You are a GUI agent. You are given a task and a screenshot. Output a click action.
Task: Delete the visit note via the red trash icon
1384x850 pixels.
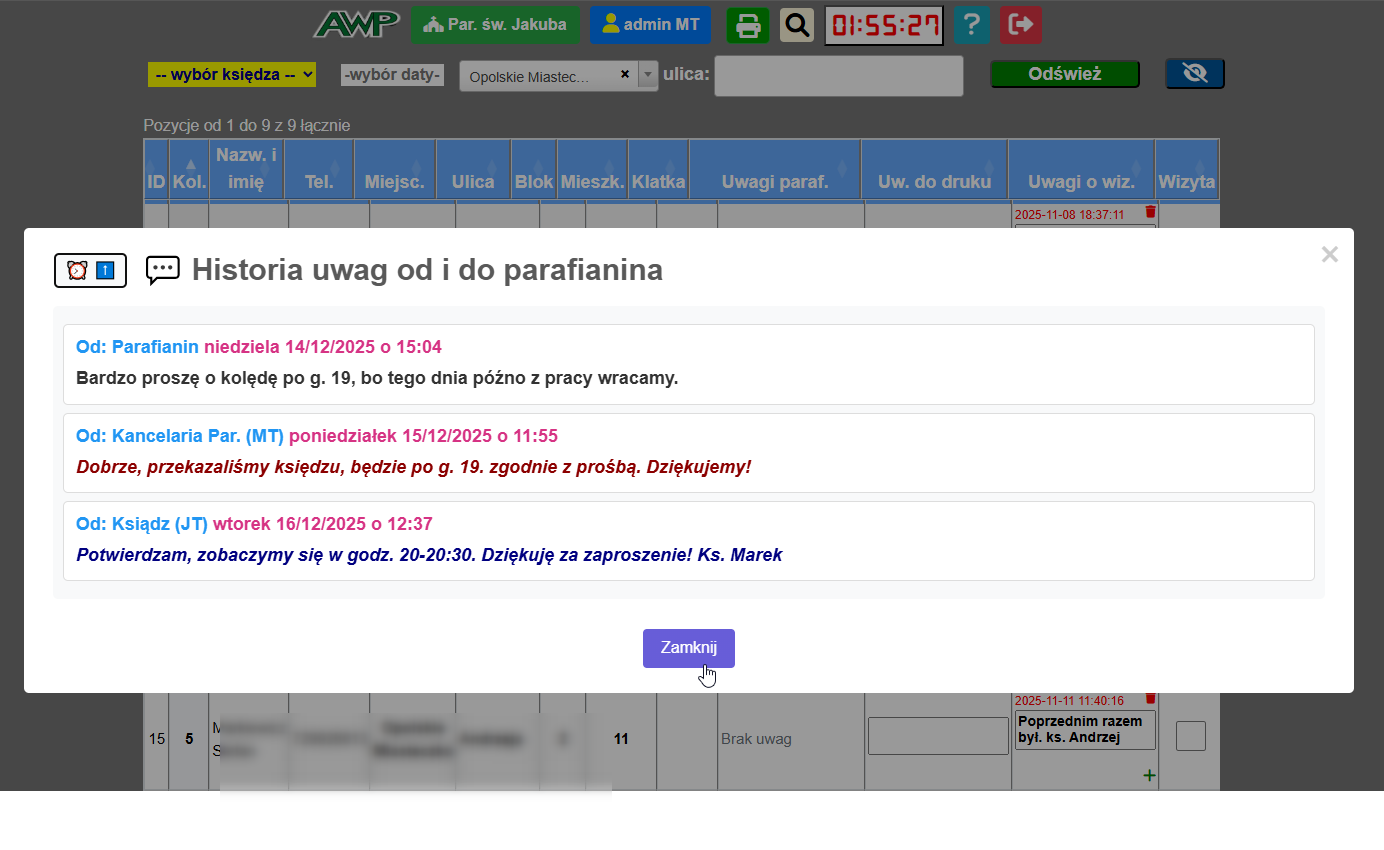pos(1151,697)
